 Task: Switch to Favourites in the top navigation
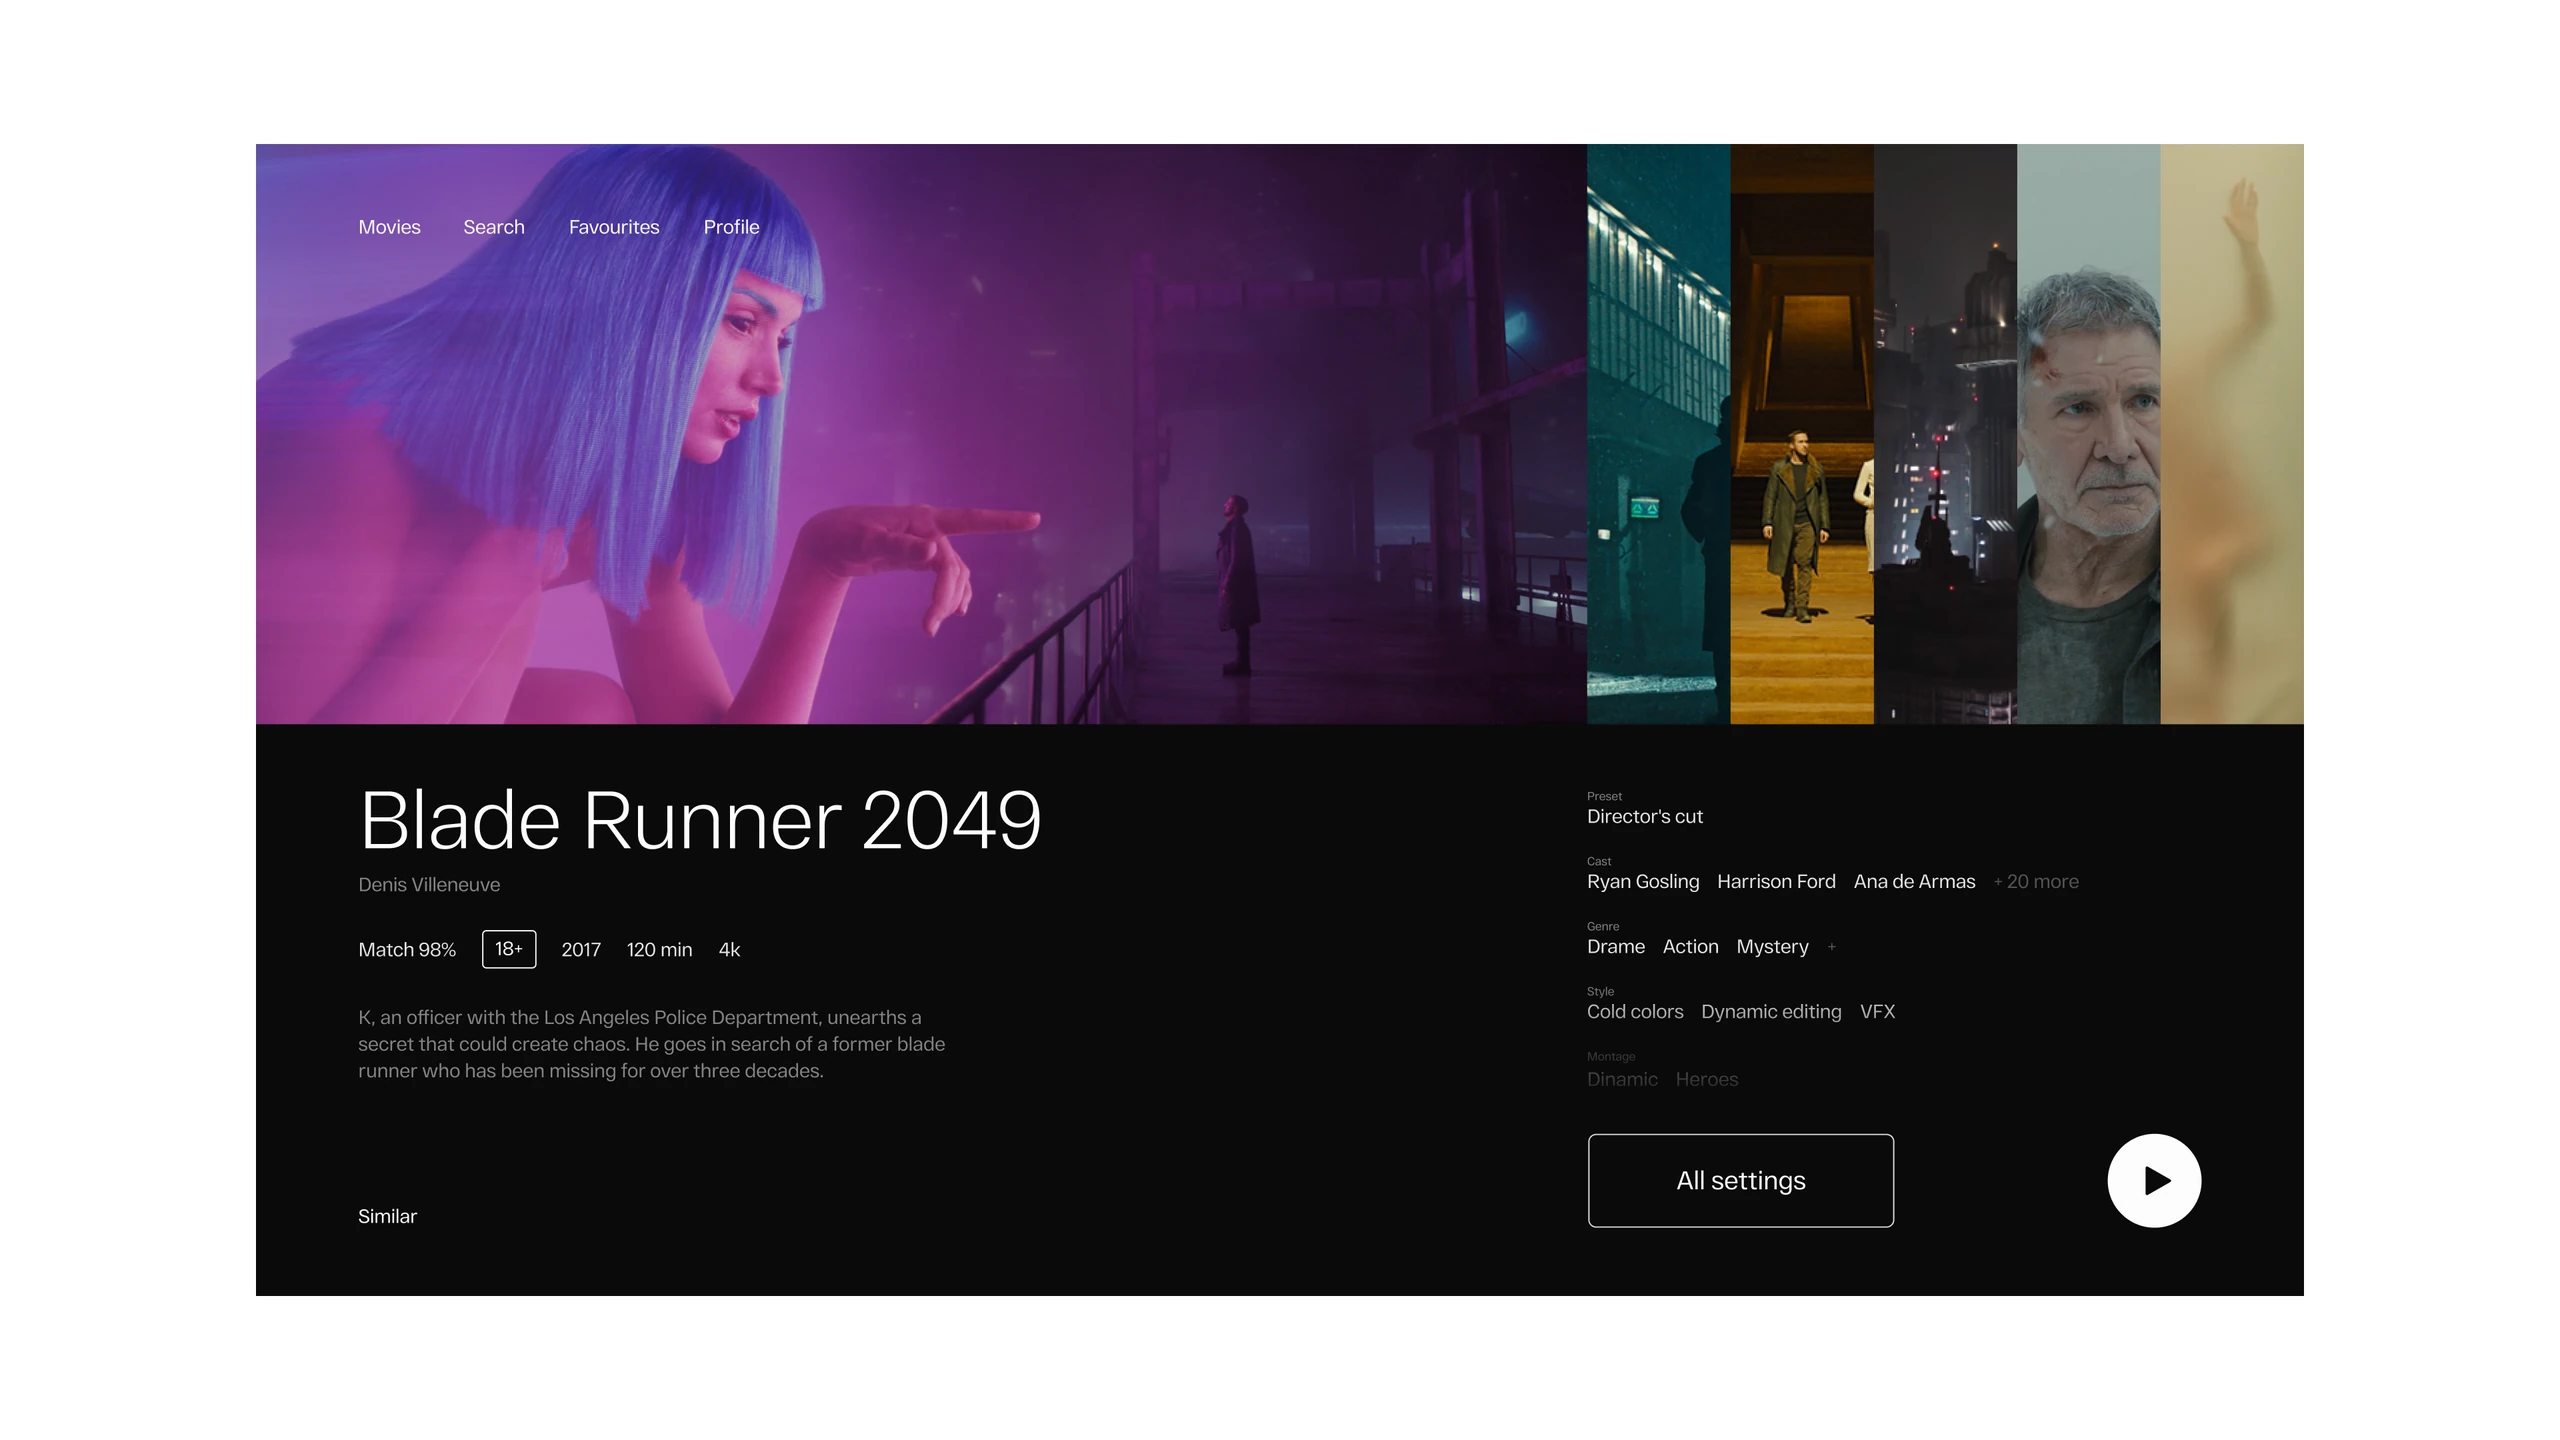pos(614,227)
